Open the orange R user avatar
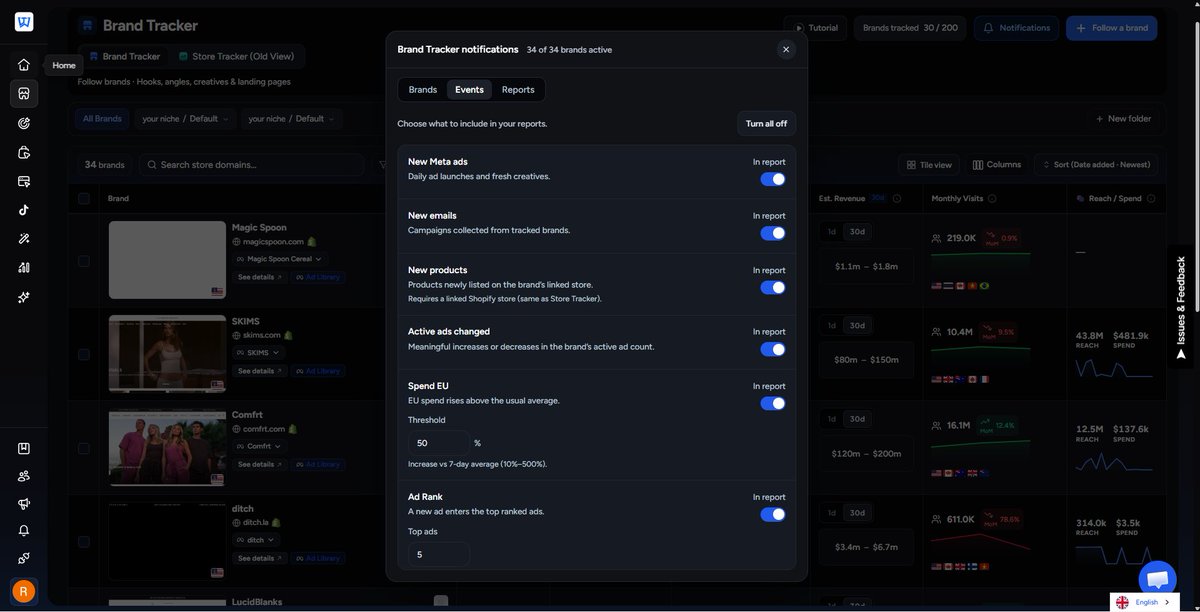Screen dimensions: 1200x612 click(23, 591)
